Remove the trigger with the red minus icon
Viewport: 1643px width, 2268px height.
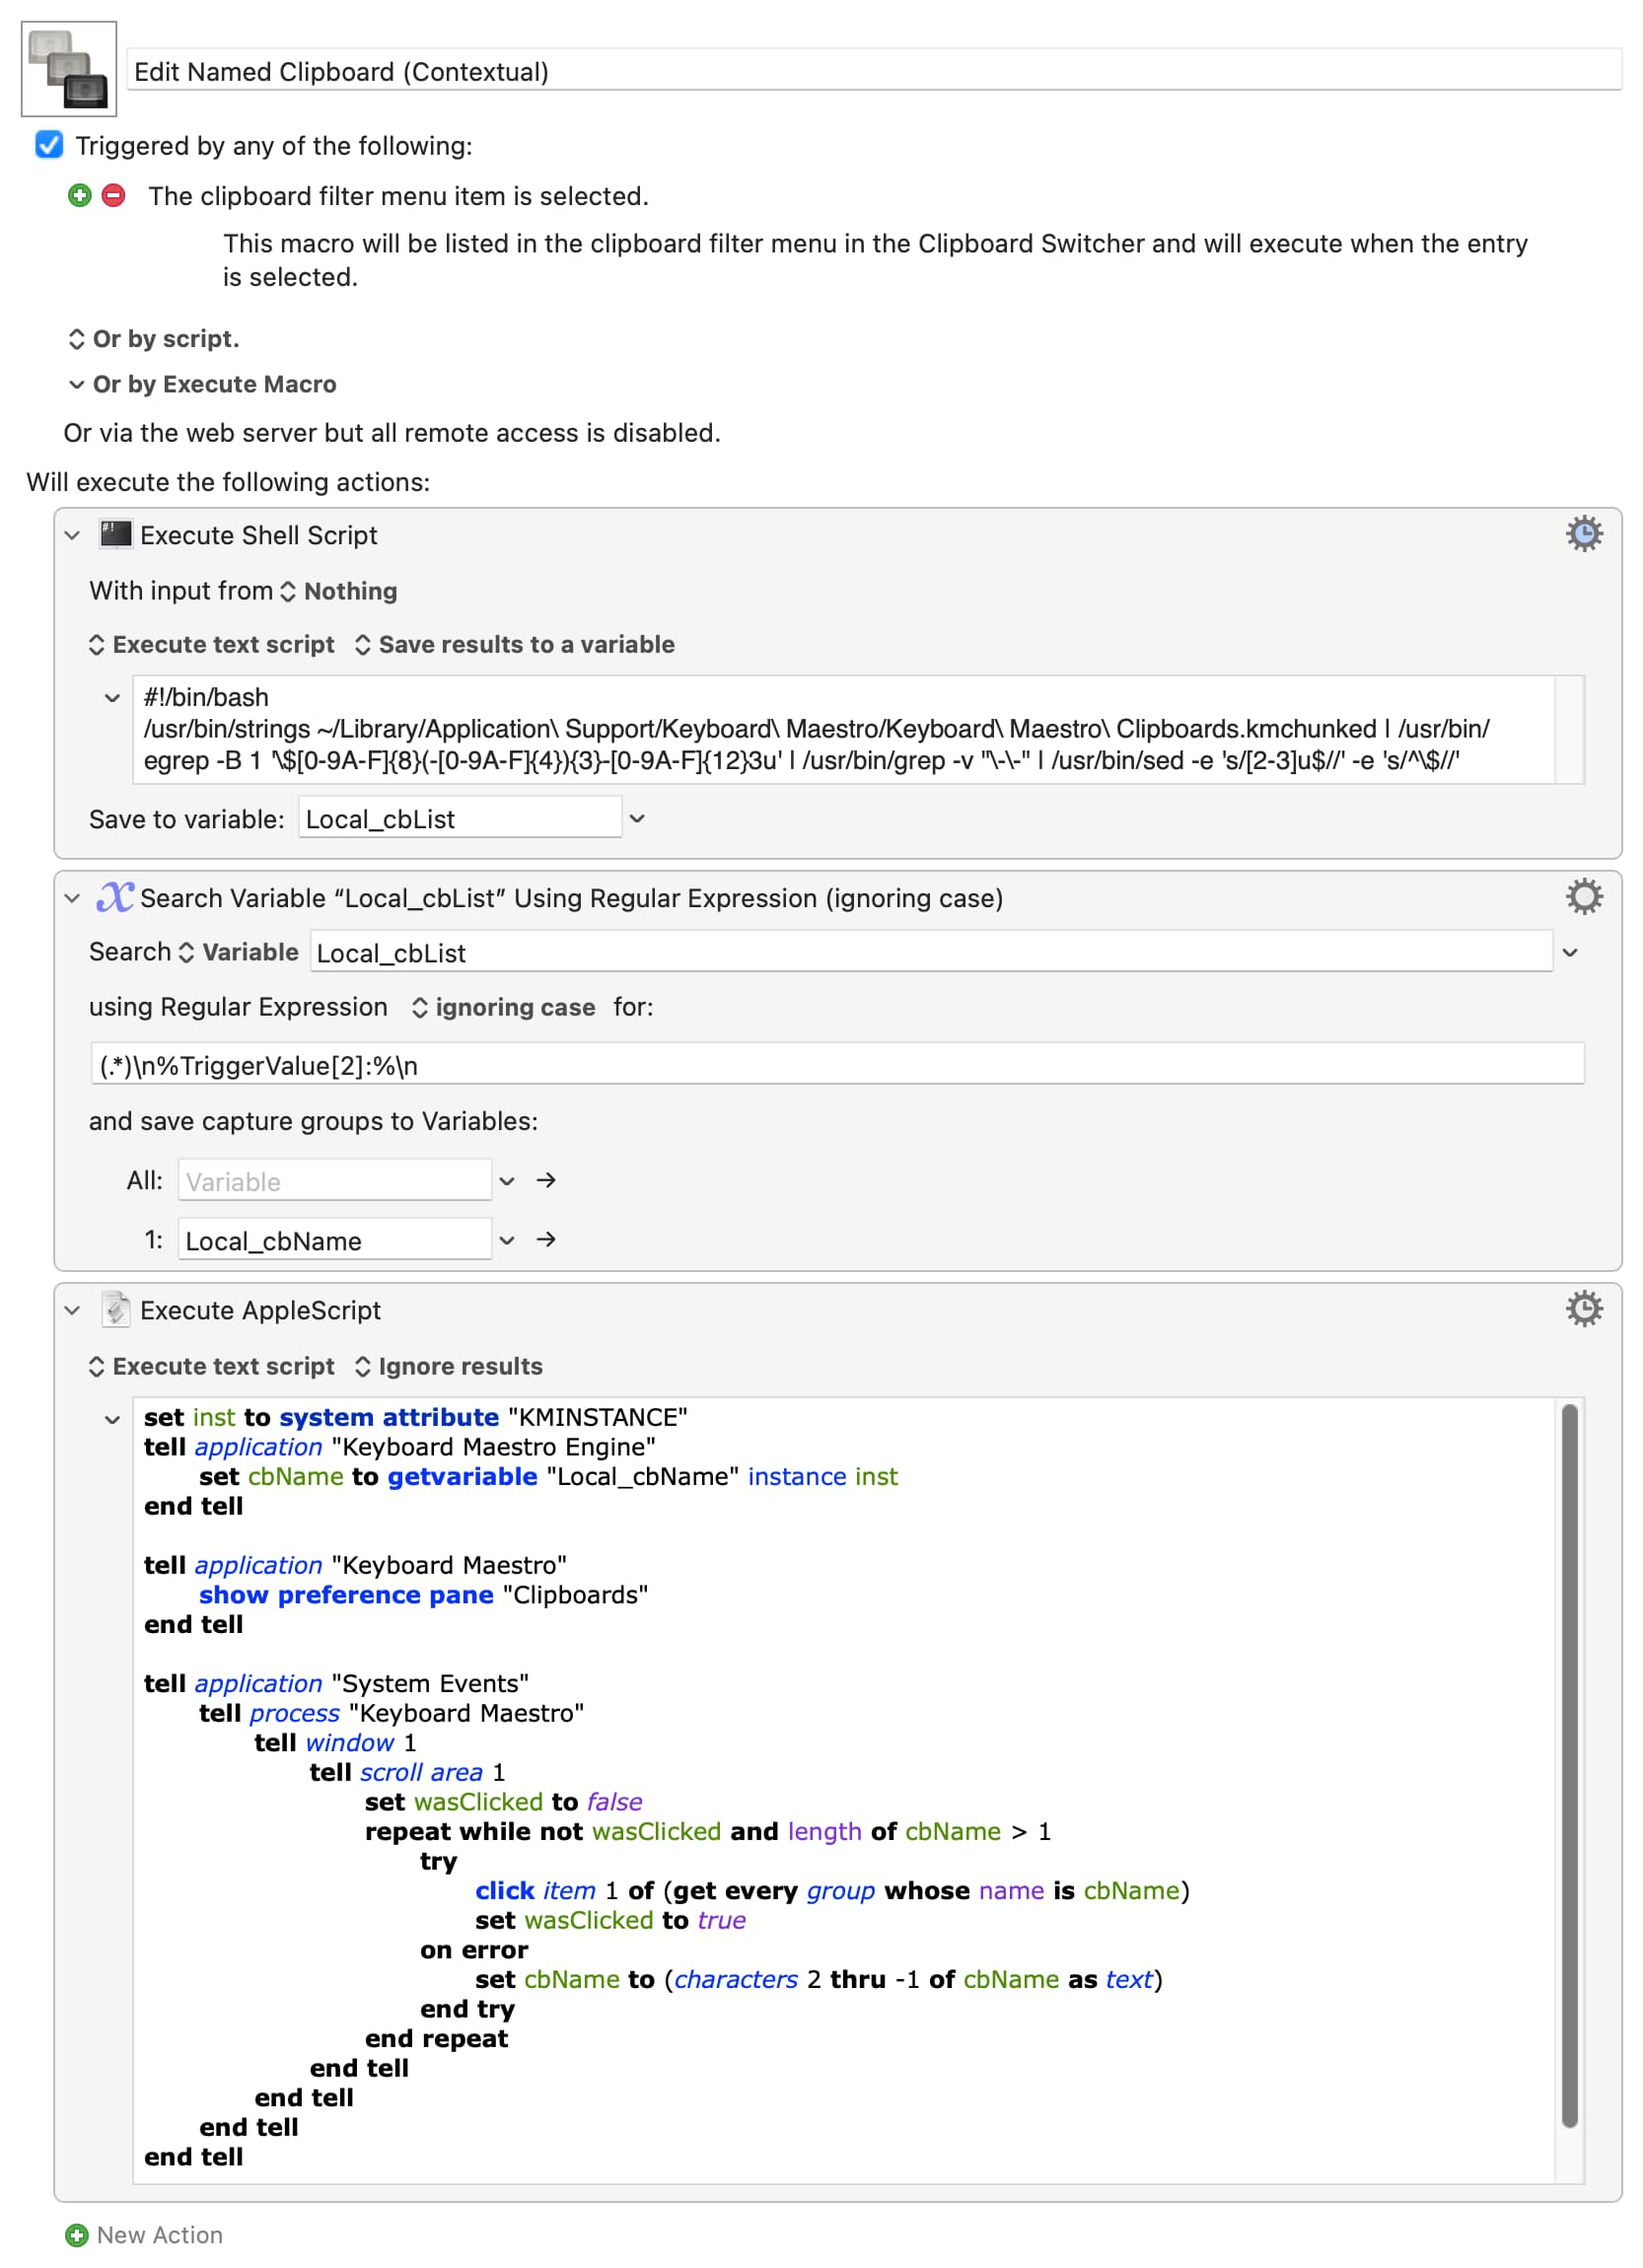tap(114, 195)
